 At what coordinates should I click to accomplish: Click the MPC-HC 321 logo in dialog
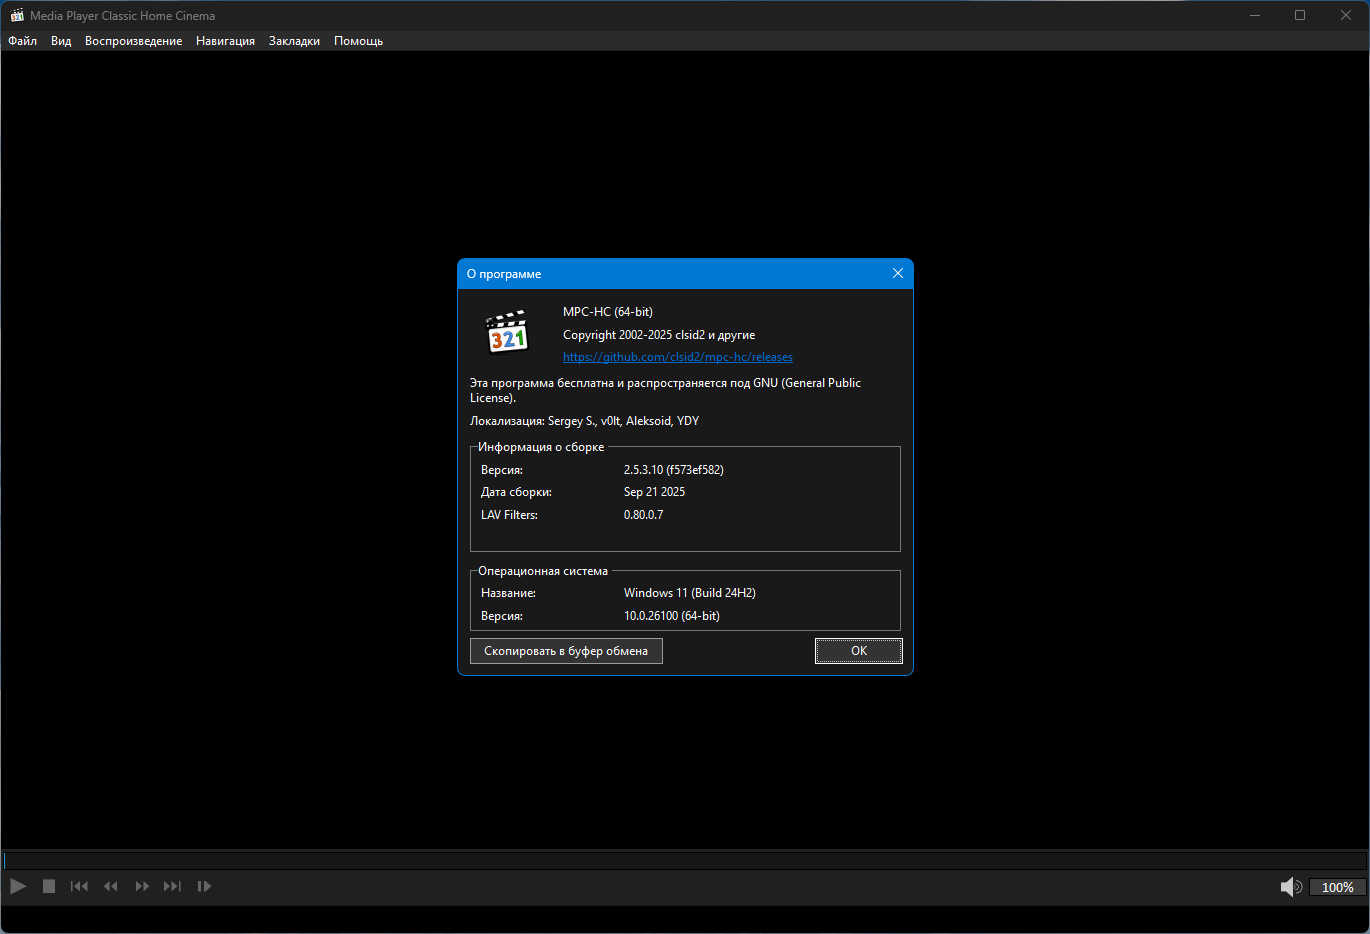click(507, 333)
